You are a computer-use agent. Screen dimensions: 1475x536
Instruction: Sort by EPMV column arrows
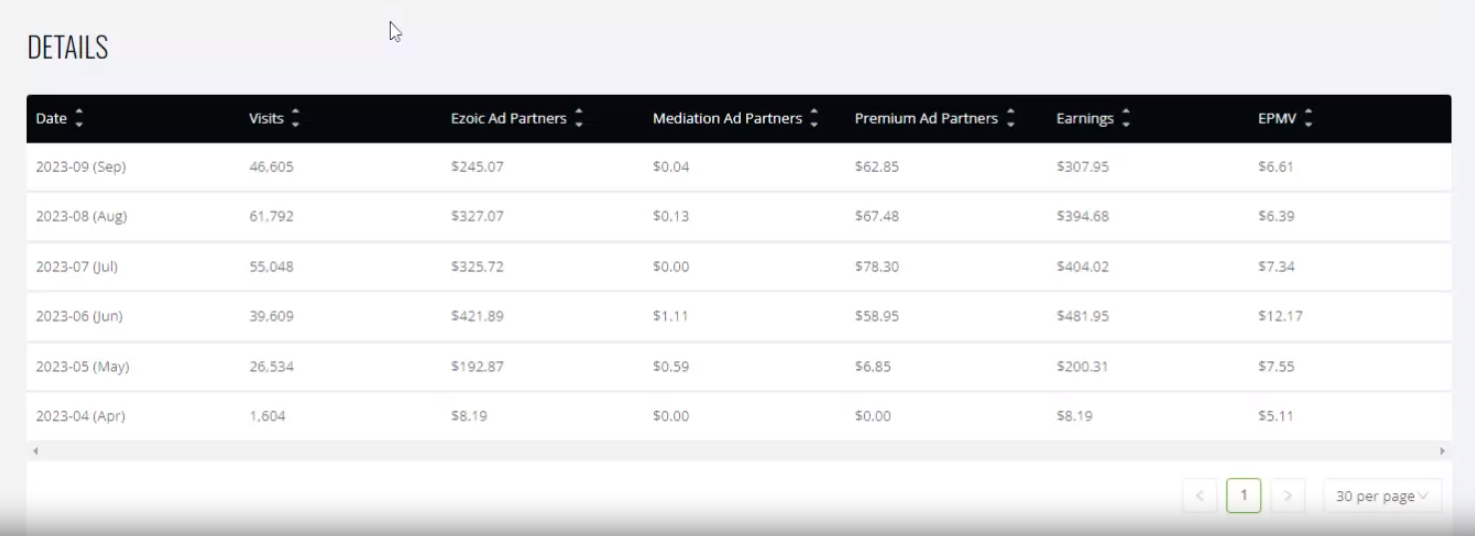coord(1308,119)
